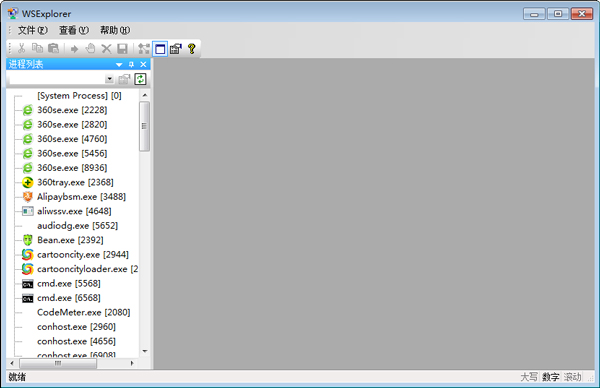
Task: Click the Cut scissors toolbar icon
Action: tap(21, 49)
